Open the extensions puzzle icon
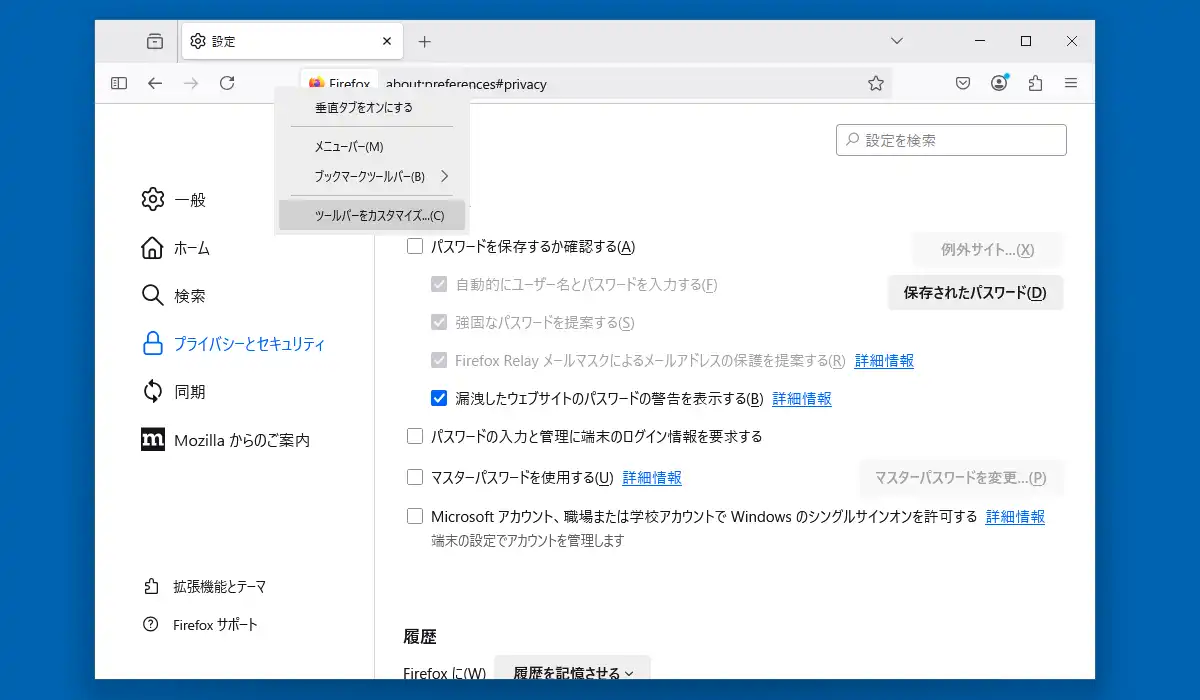1200x700 pixels. pyautogui.click(x=1035, y=83)
